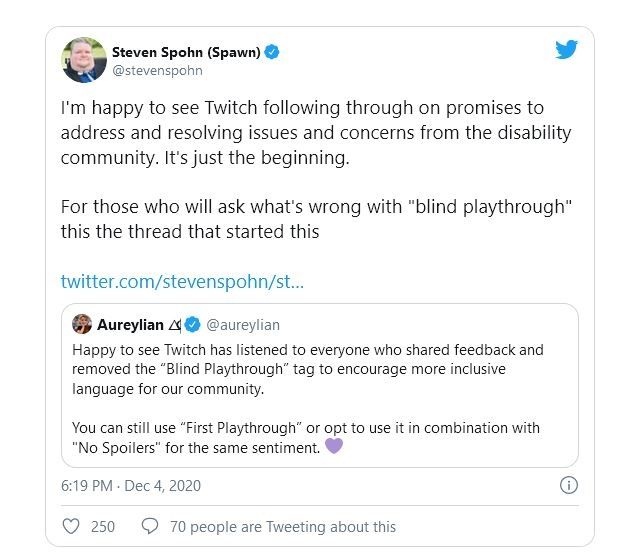637x558 pixels.
Task: Click the Steven Spohn (Spawn) name
Action: 185,51
